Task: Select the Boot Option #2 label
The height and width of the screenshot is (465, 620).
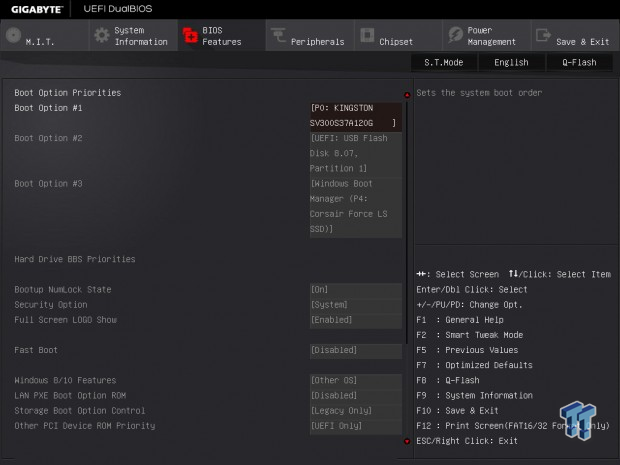Action: (48, 138)
